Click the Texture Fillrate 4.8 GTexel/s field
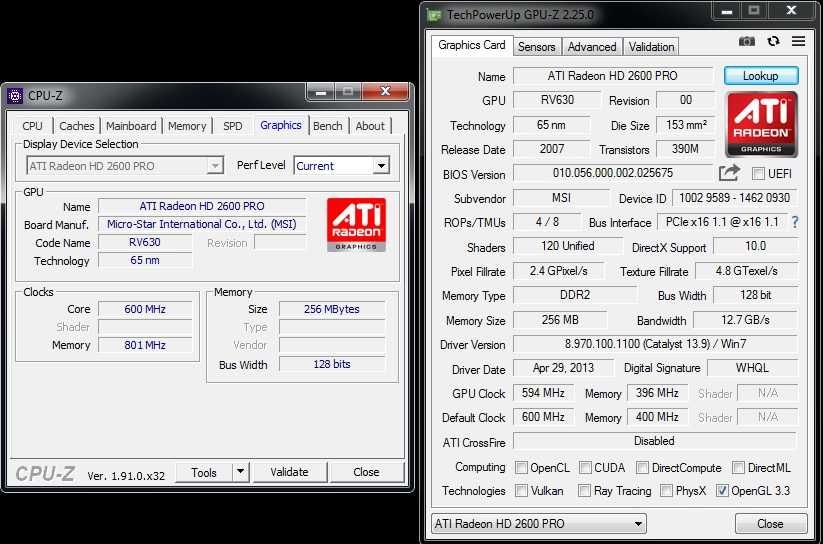The height and width of the screenshot is (544, 823). (x=746, y=271)
